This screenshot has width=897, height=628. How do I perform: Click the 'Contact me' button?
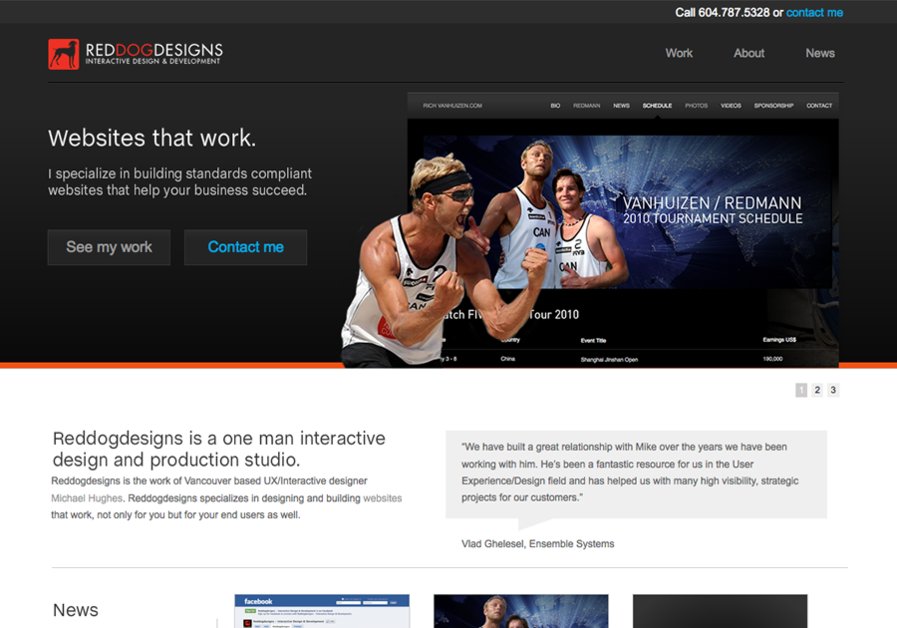pos(245,247)
